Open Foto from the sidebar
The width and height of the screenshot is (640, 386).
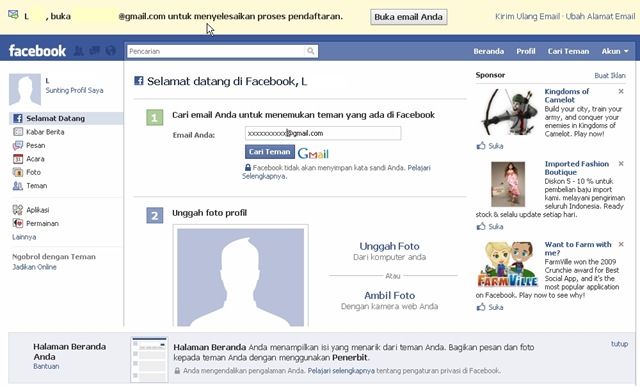click(x=33, y=172)
